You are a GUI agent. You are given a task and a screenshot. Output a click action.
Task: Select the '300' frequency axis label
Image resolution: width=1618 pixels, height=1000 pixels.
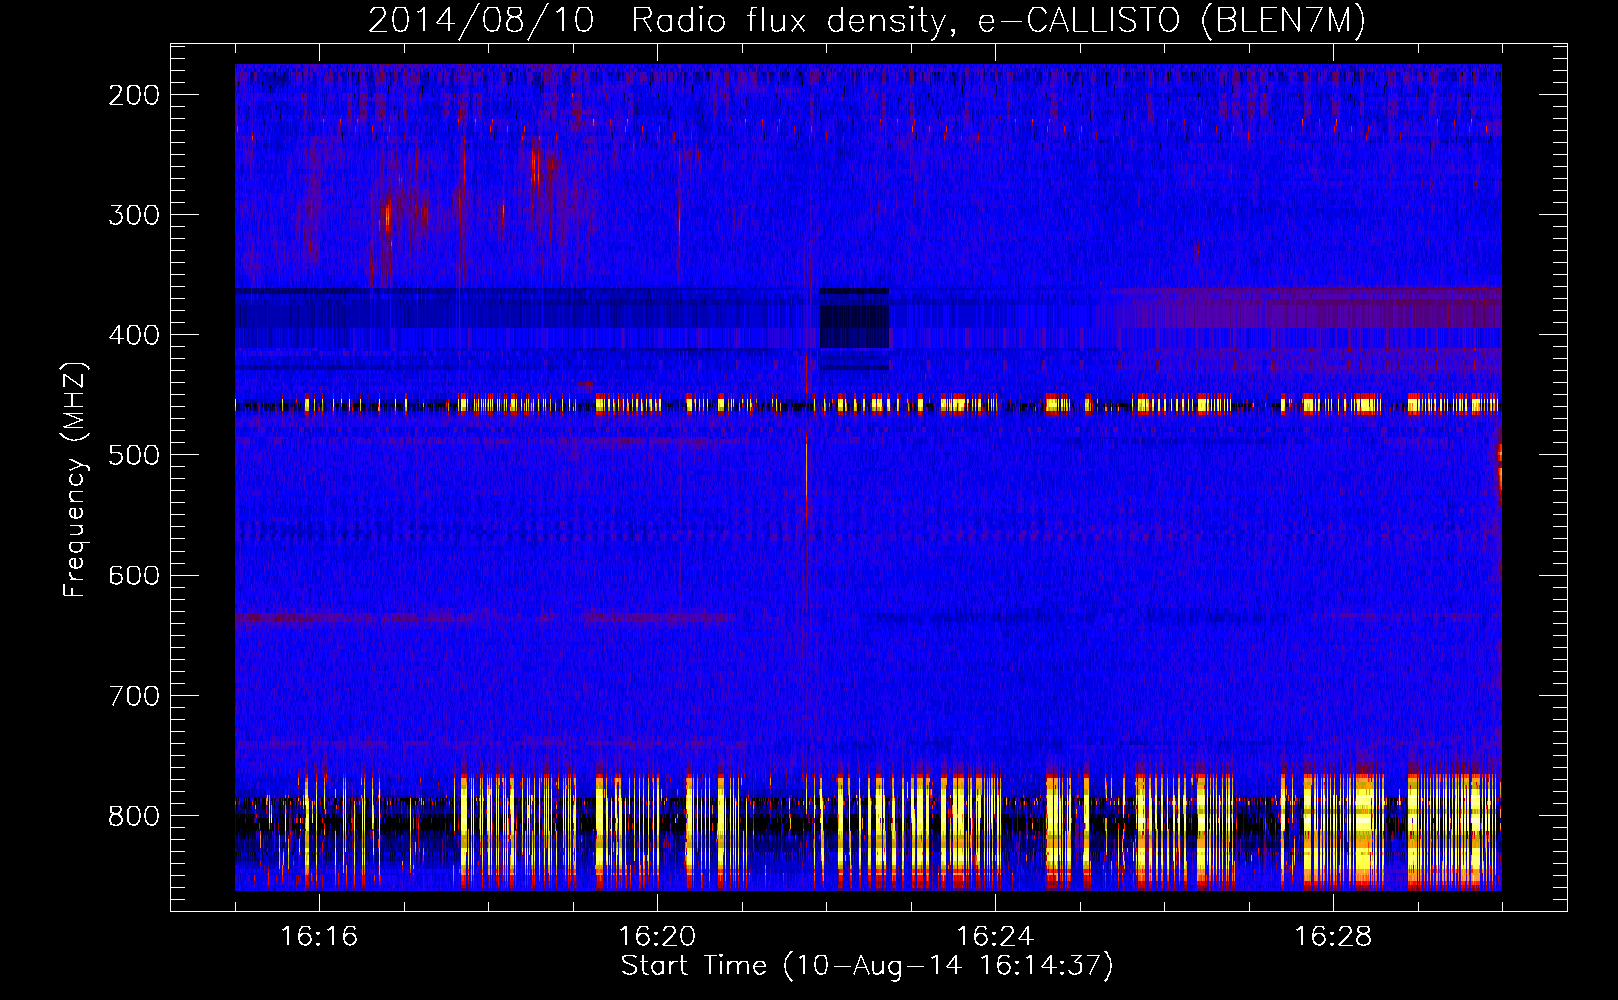pyautogui.click(x=134, y=215)
